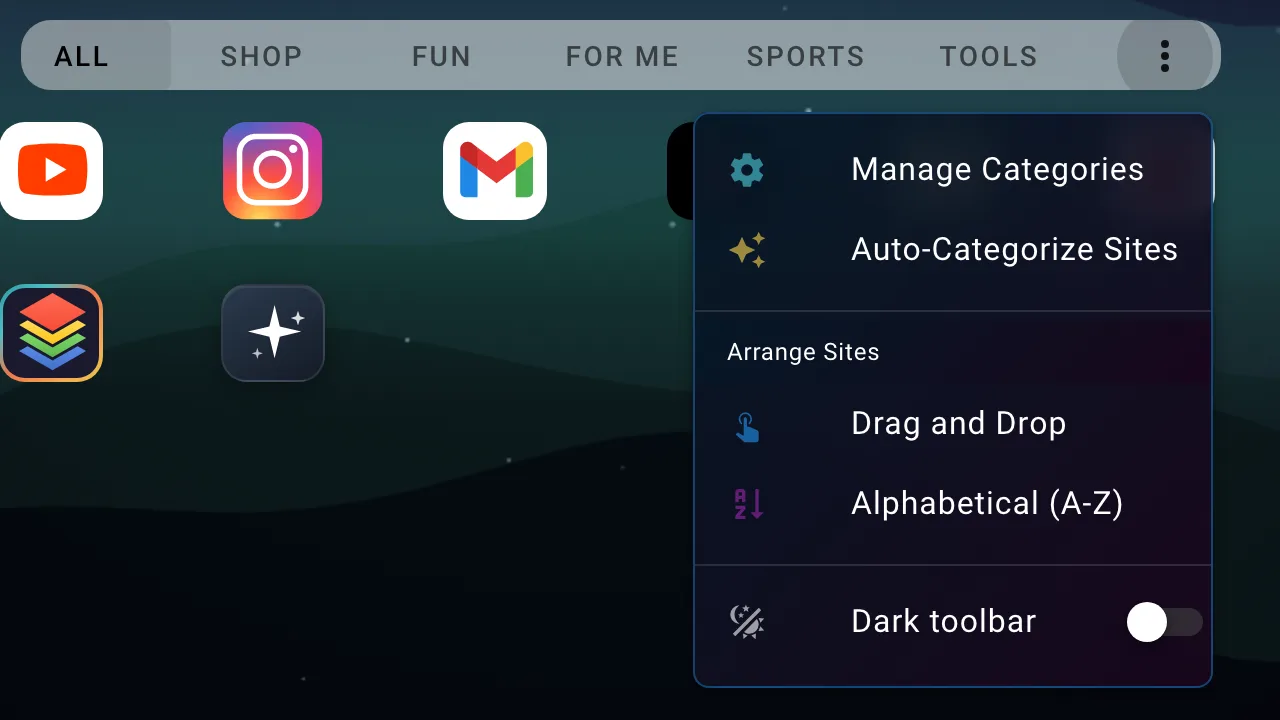Switch to the FUN category tab
Image resolution: width=1280 pixels, height=720 pixels.
[x=441, y=56]
